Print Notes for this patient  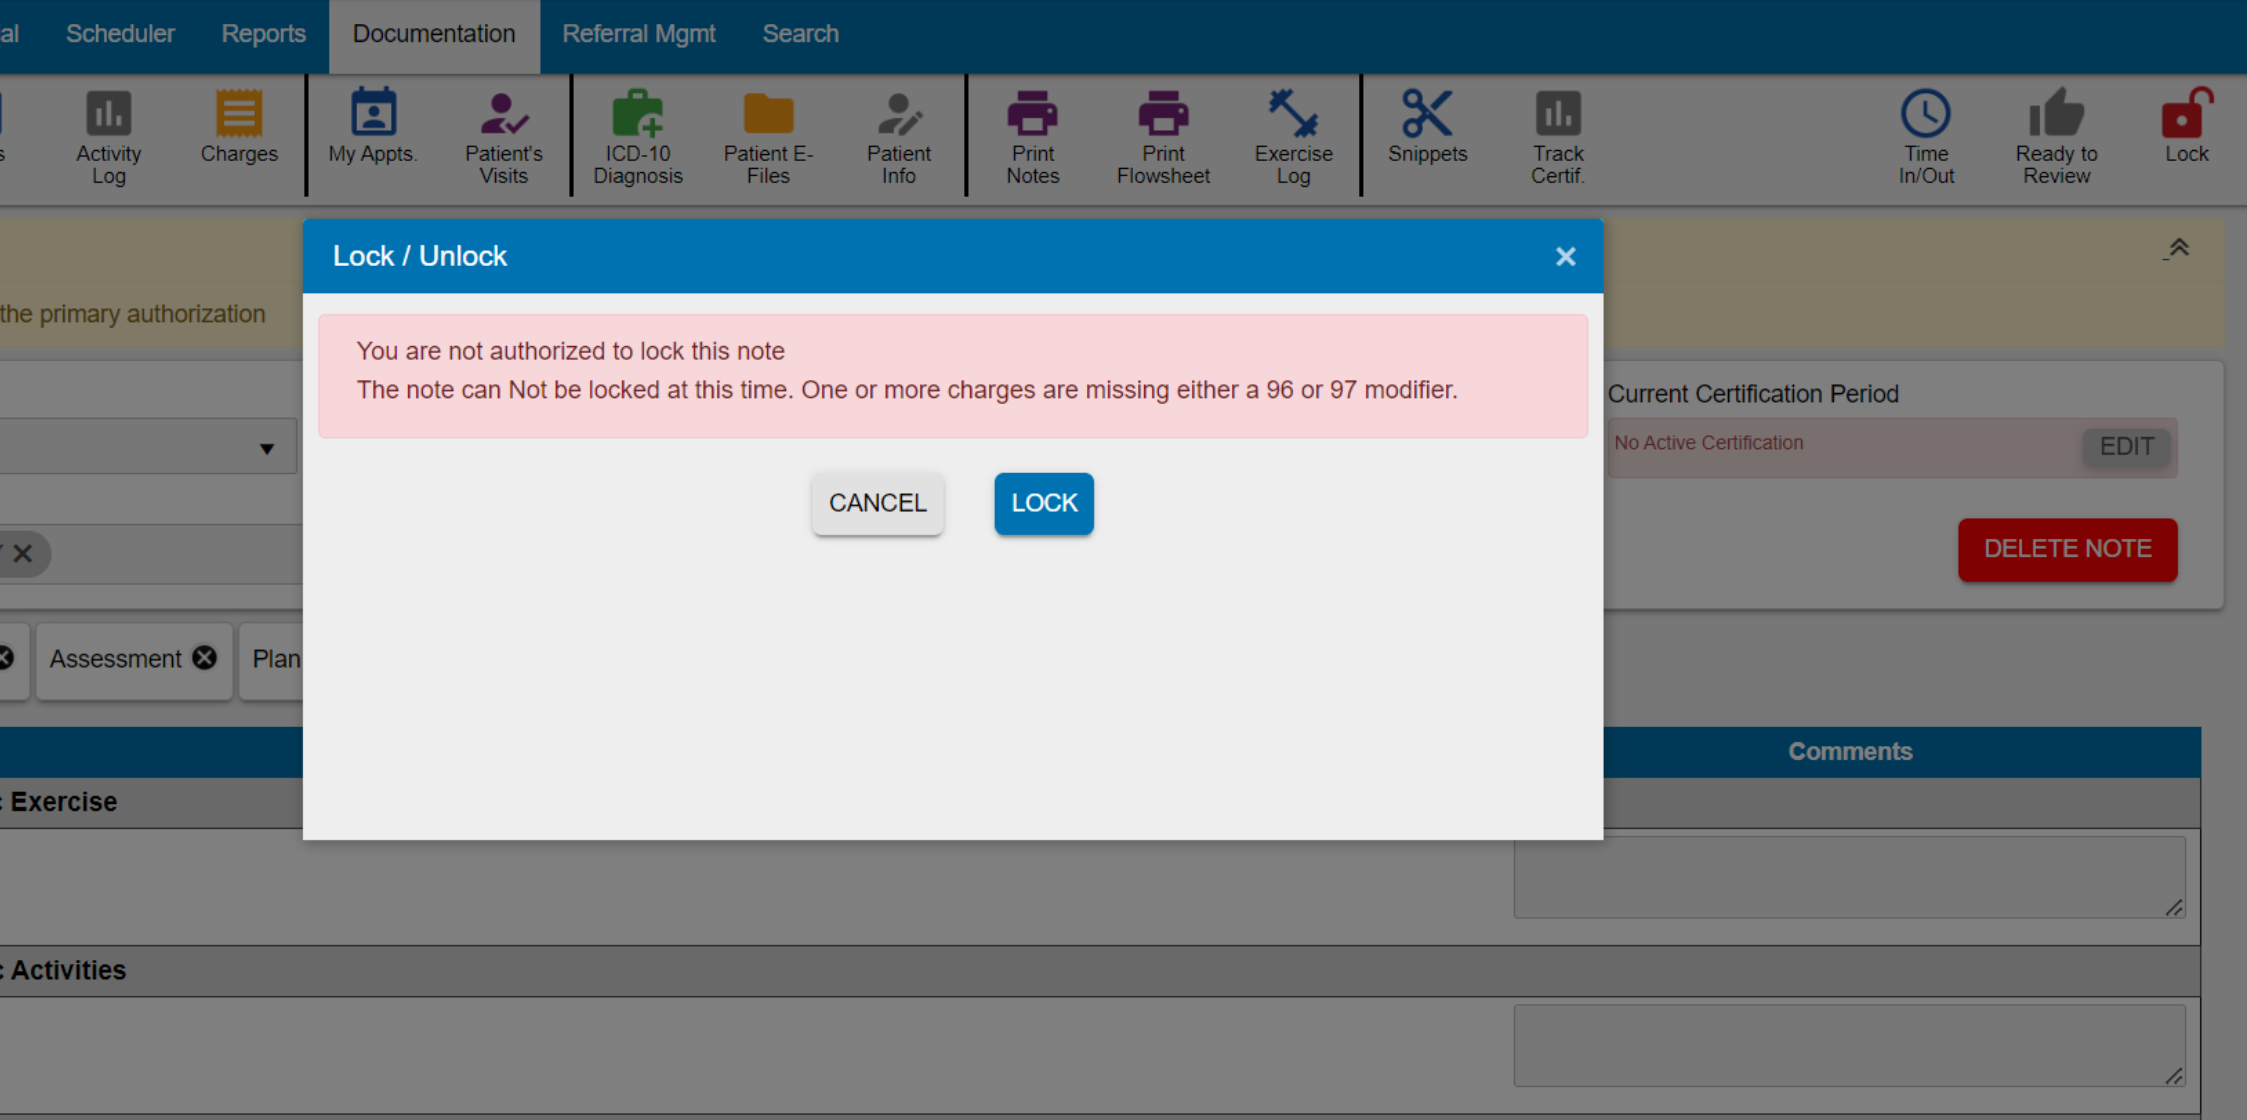click(1032, 135)
